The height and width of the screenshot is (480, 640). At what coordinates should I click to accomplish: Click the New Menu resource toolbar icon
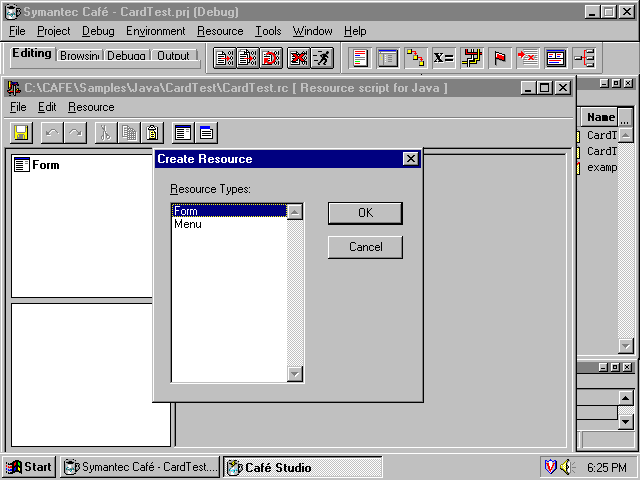click(x=207, y=133)
